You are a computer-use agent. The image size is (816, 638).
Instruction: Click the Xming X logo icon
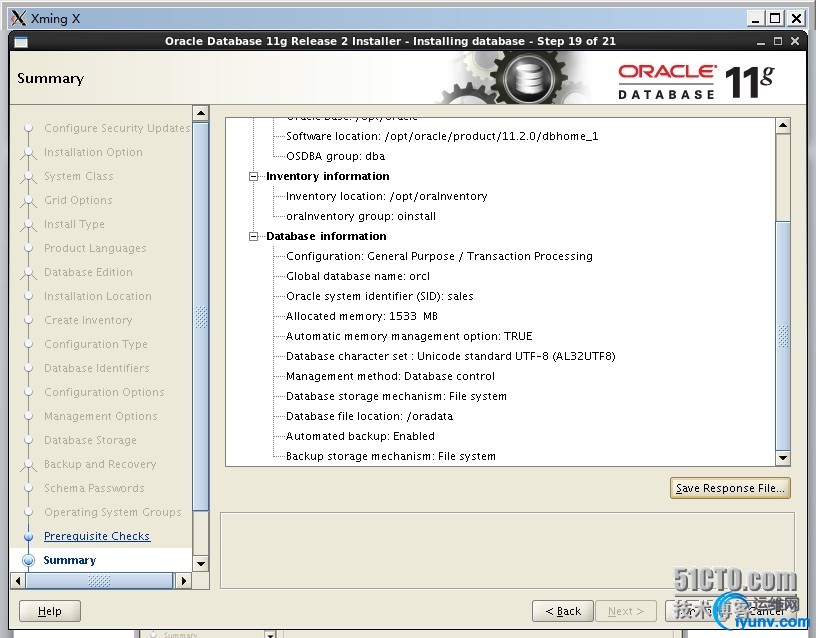(18, 18)
